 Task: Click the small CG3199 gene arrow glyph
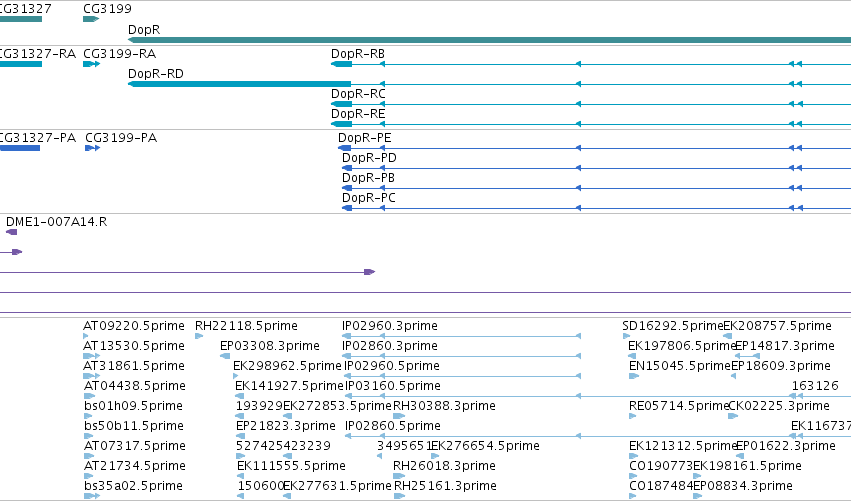[91, 19]
